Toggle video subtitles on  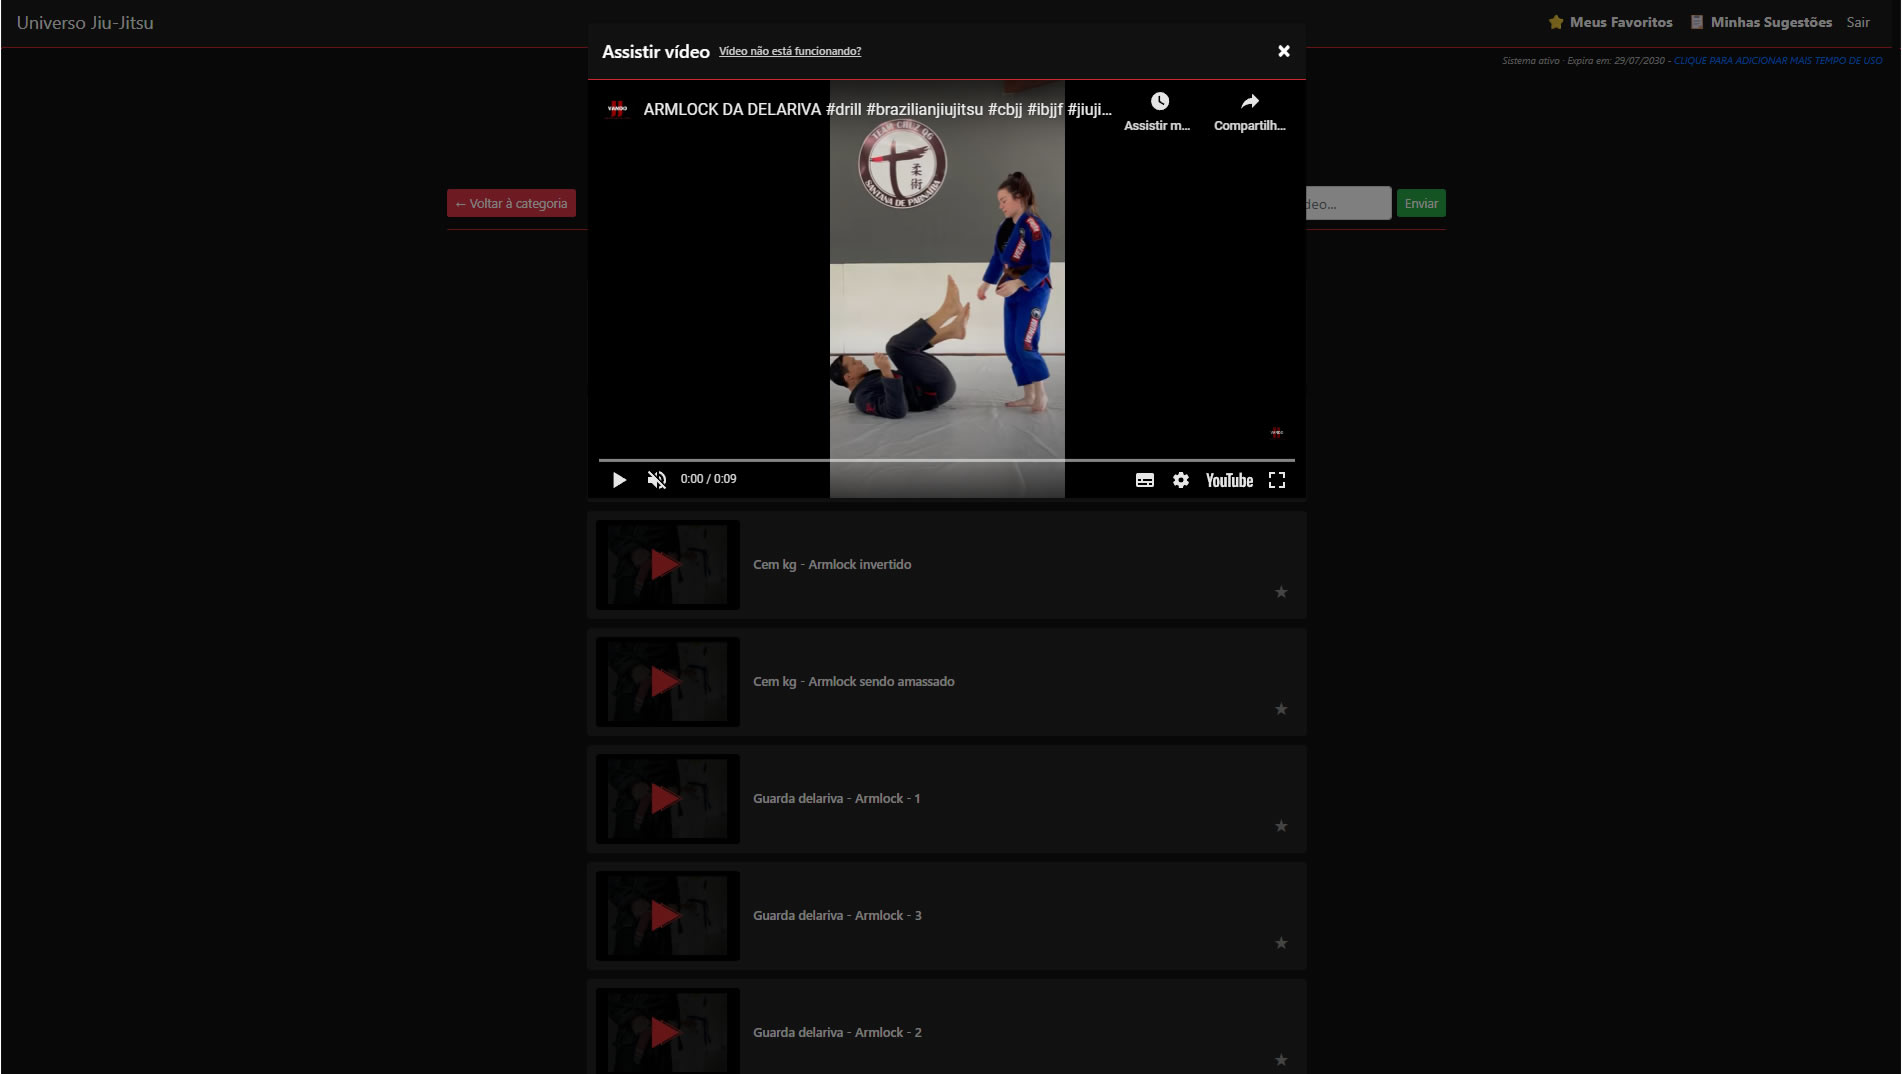(x=1145, y=480)
